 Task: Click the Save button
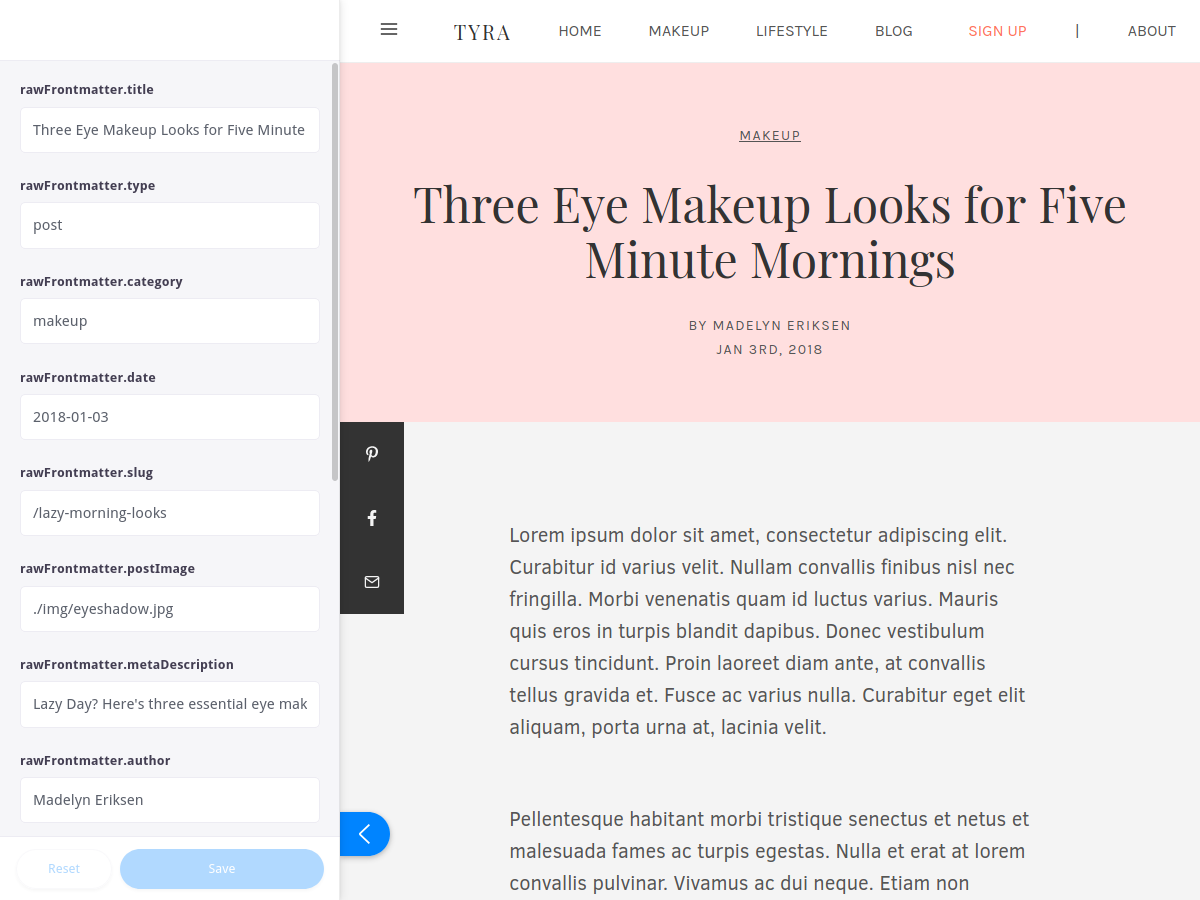pyautogui.click(x=222, y=869)
